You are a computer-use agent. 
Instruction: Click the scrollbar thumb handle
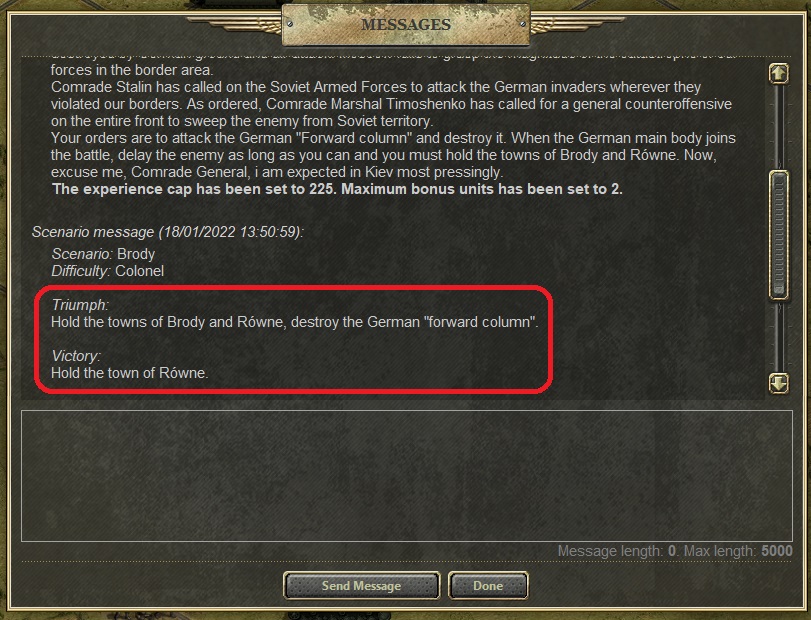[x=779, y=235]
